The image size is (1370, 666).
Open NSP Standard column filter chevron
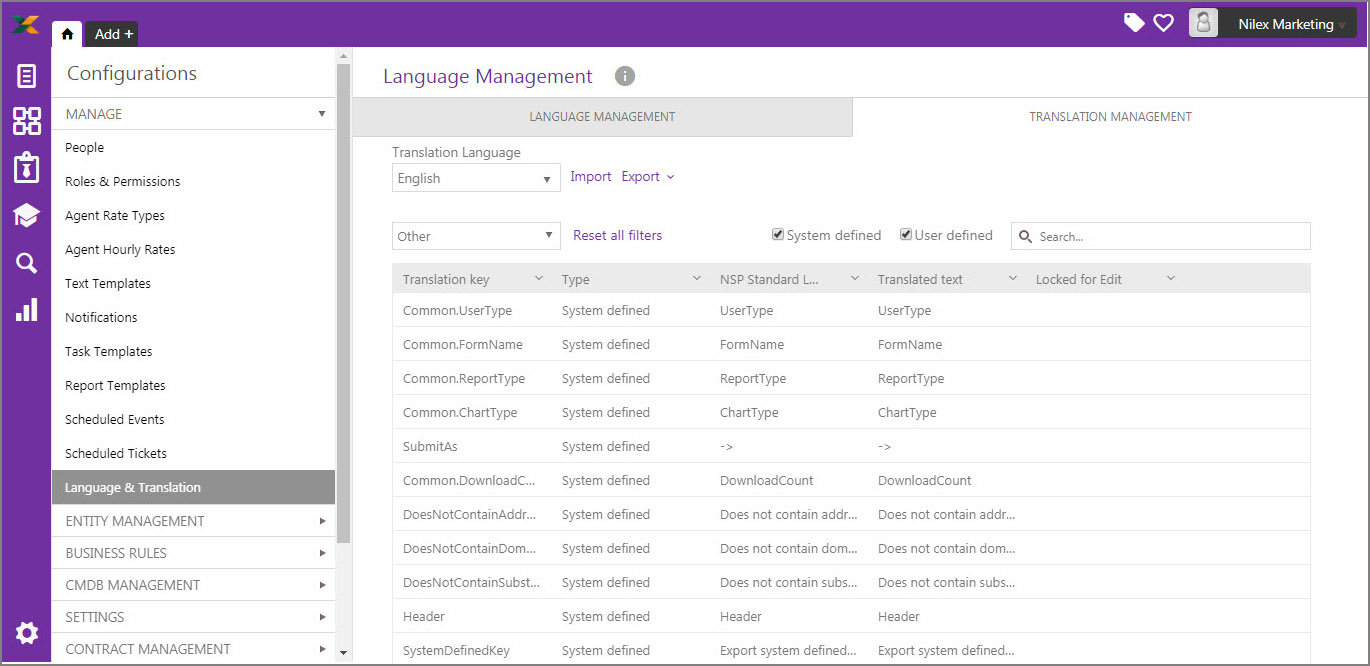pyautogui.click(x=855, y=278)
